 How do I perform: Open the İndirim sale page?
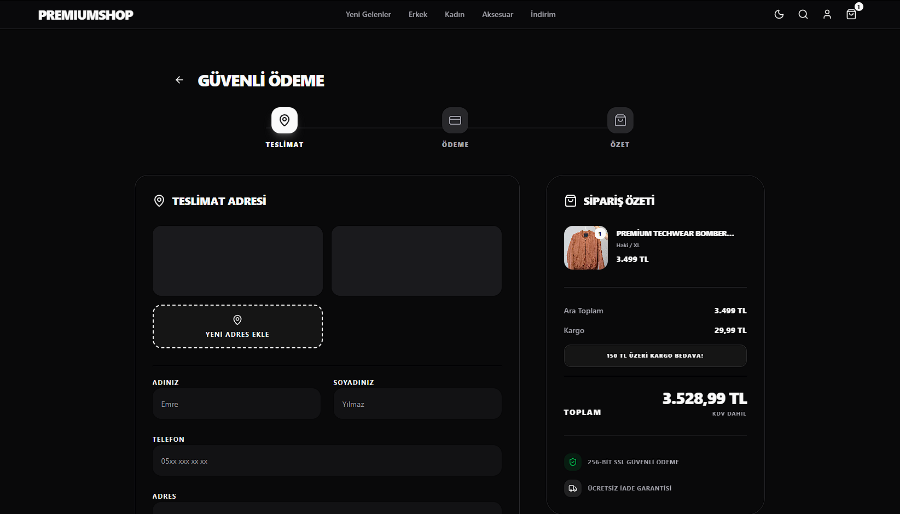tap(543, 15)
